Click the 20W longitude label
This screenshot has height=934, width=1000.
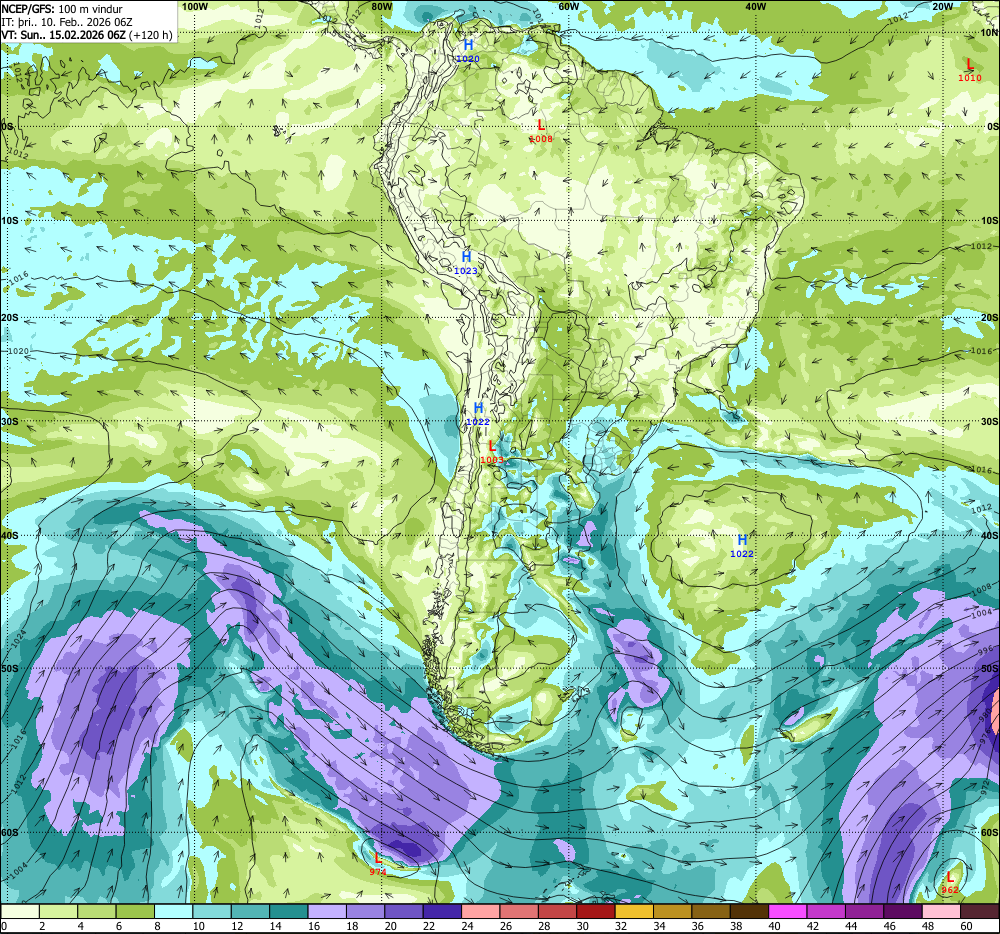tap(943, 6)
